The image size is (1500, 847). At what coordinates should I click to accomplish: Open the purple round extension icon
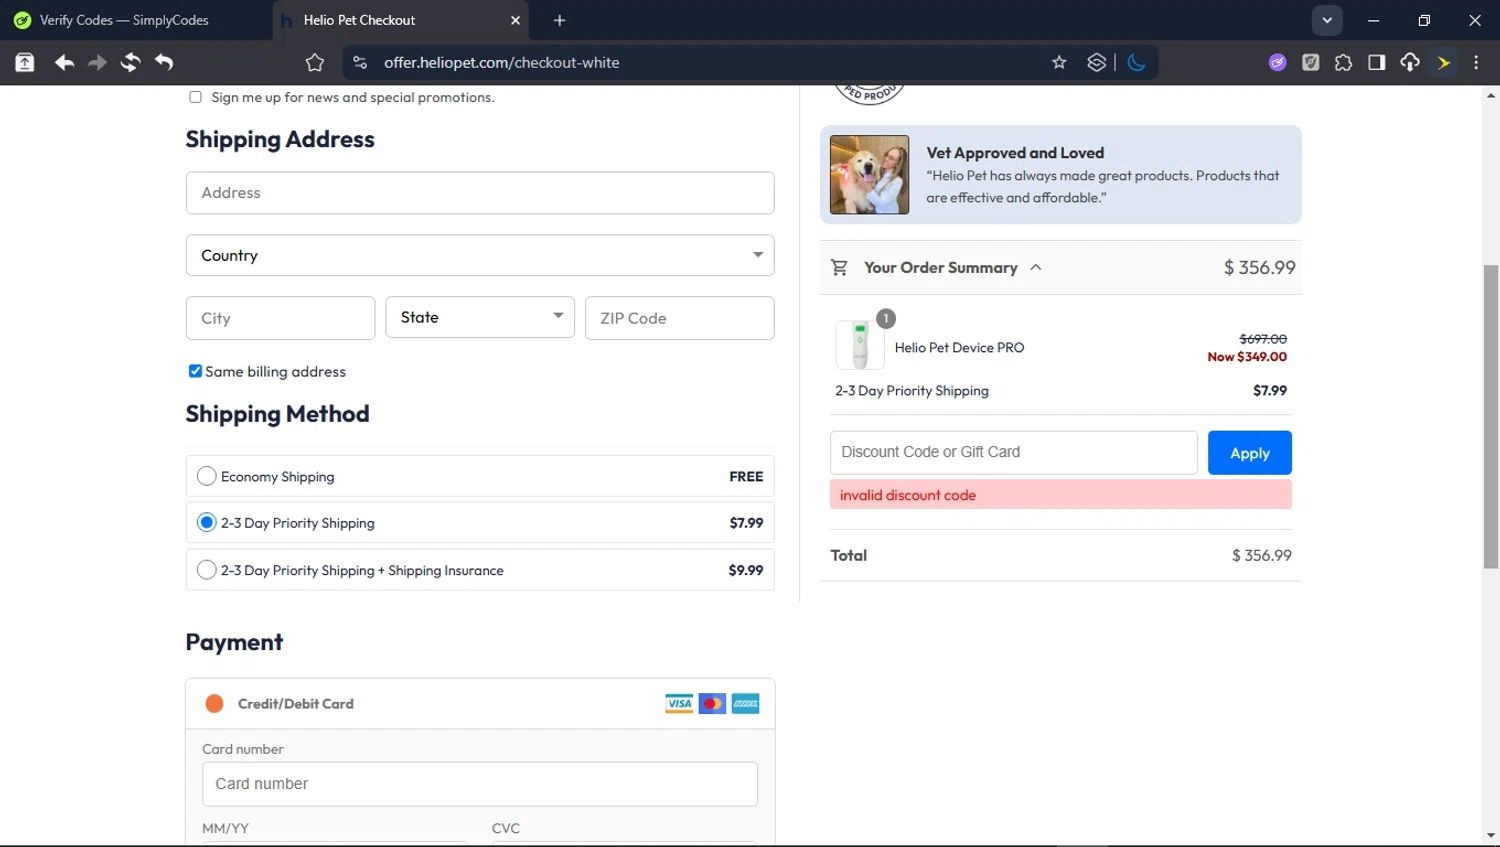1277,62
